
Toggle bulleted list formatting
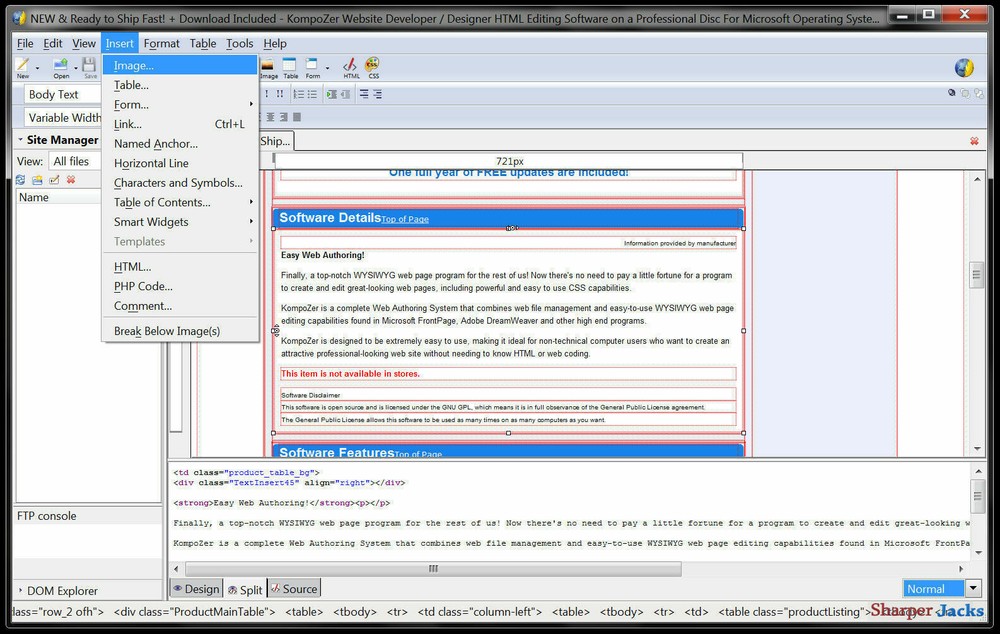[x=311, y=94]
